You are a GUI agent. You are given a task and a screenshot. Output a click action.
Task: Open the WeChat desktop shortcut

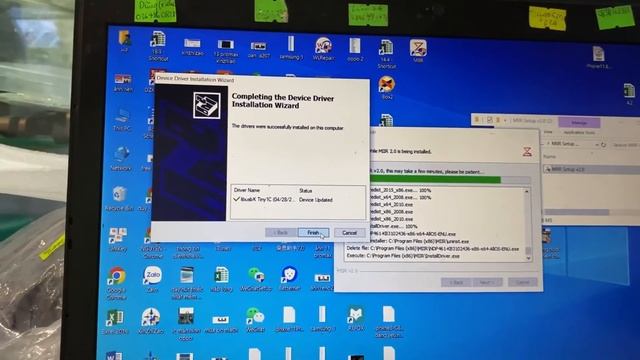click(256, 319)
